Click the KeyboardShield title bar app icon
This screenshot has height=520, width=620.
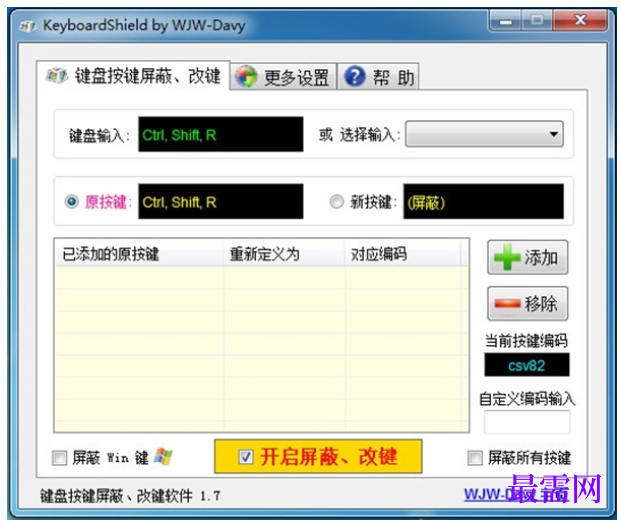pyautogui.click(x=28, y=26)
